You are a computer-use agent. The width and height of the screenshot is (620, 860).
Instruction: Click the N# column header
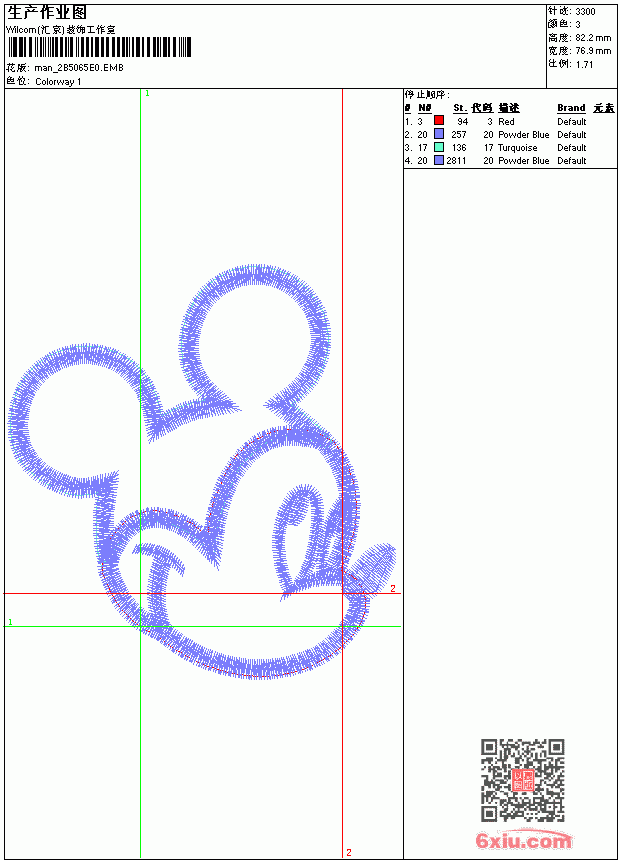click(425, 108)
